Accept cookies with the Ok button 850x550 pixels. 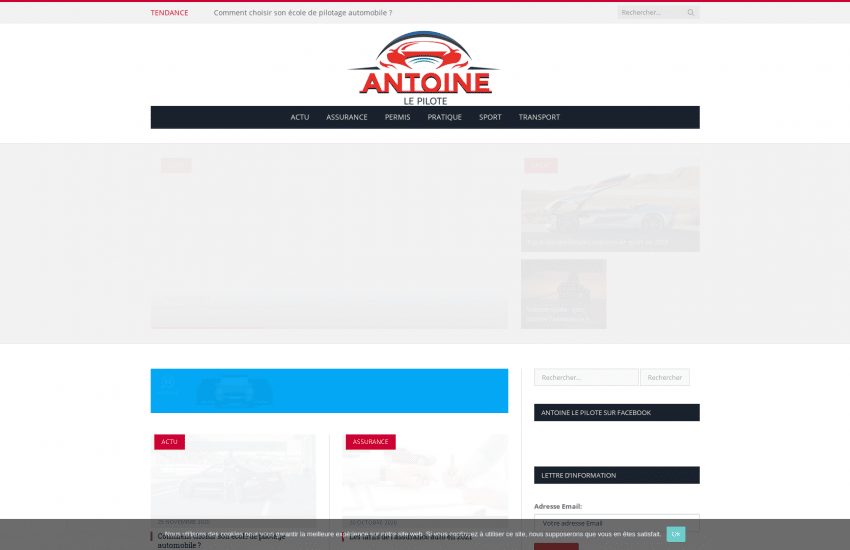[x=675, y=534]
